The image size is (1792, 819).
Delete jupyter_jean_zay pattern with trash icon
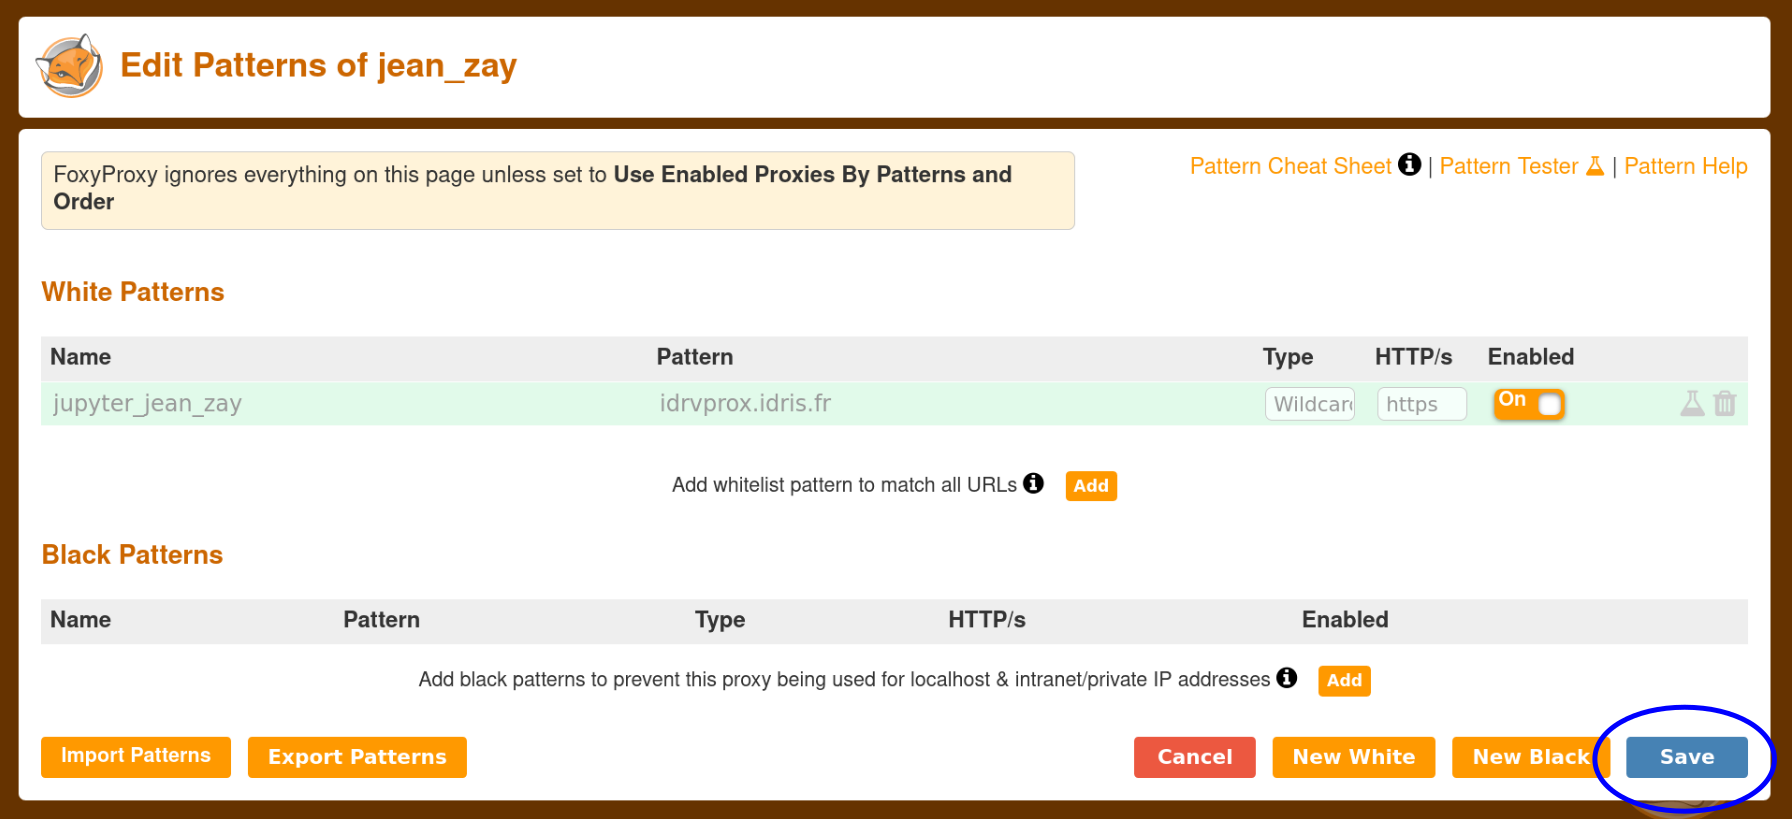[1725, 403]
